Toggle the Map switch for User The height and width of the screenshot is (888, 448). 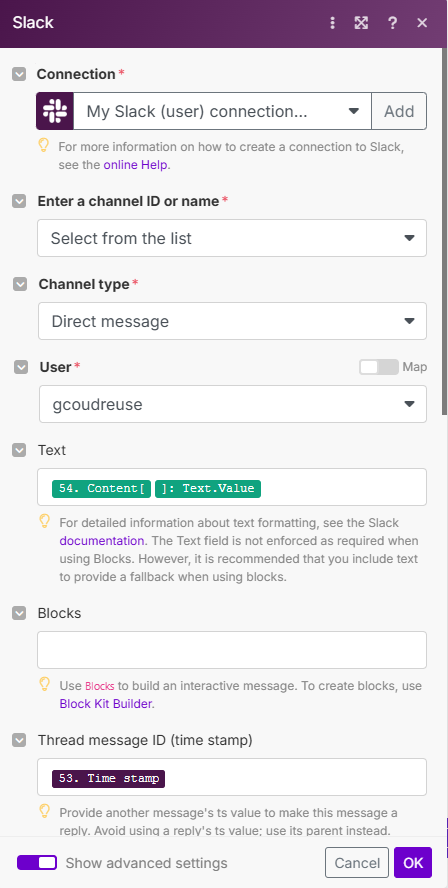pos(378,367)
